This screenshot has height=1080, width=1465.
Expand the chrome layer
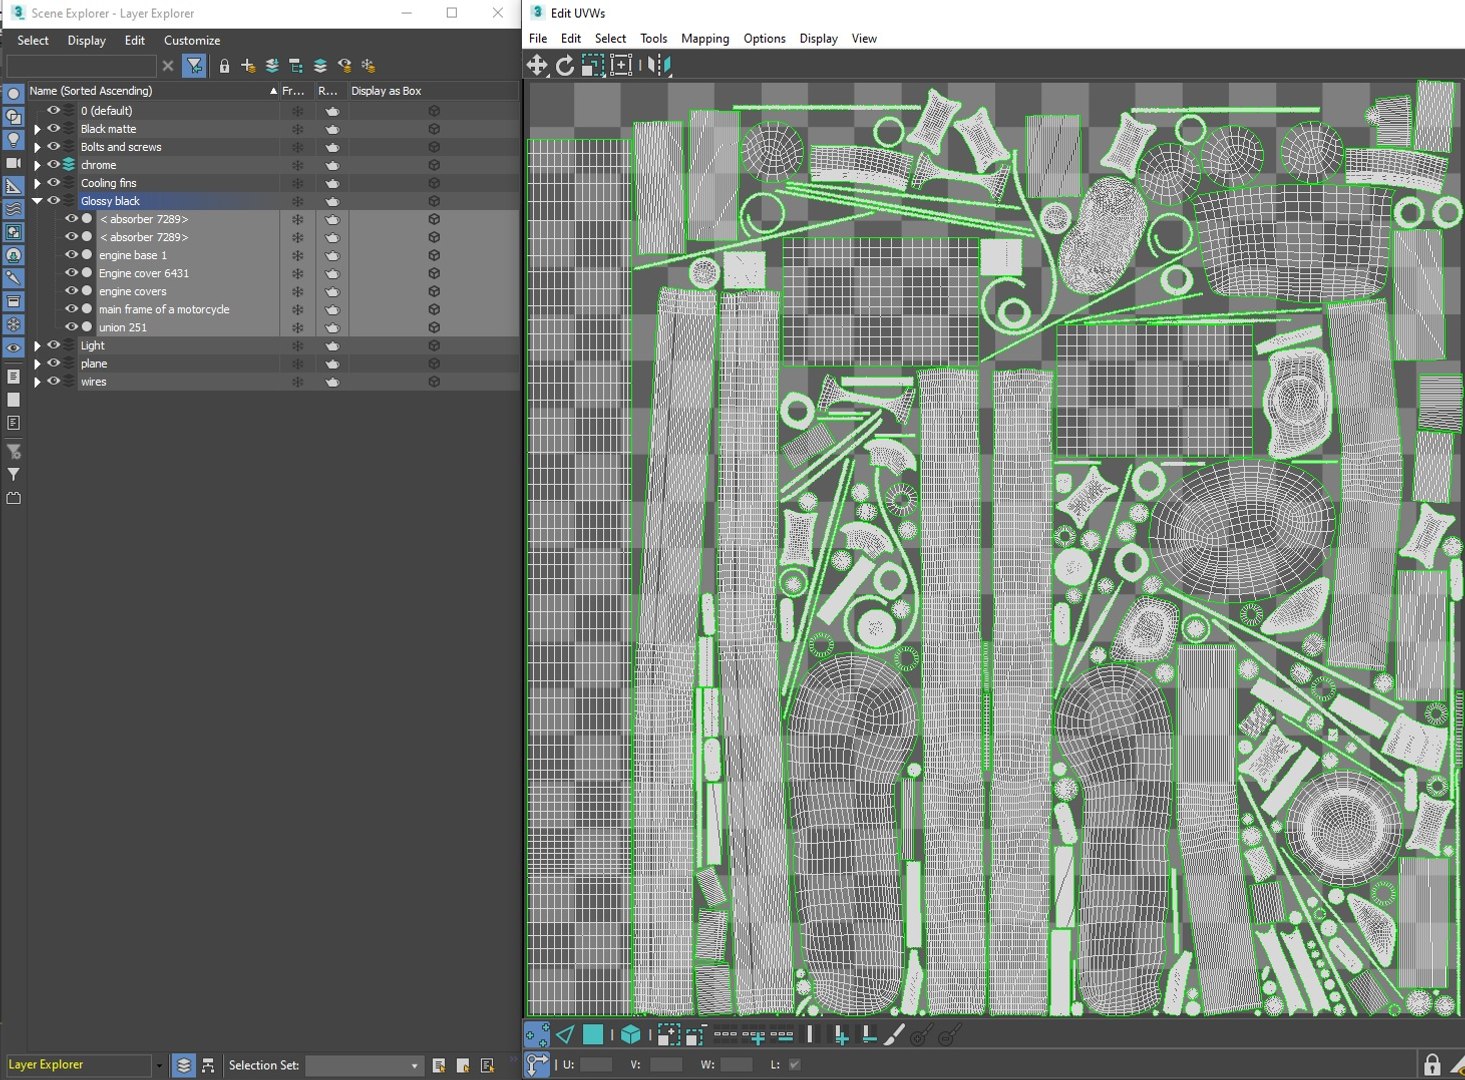[37, 165]
